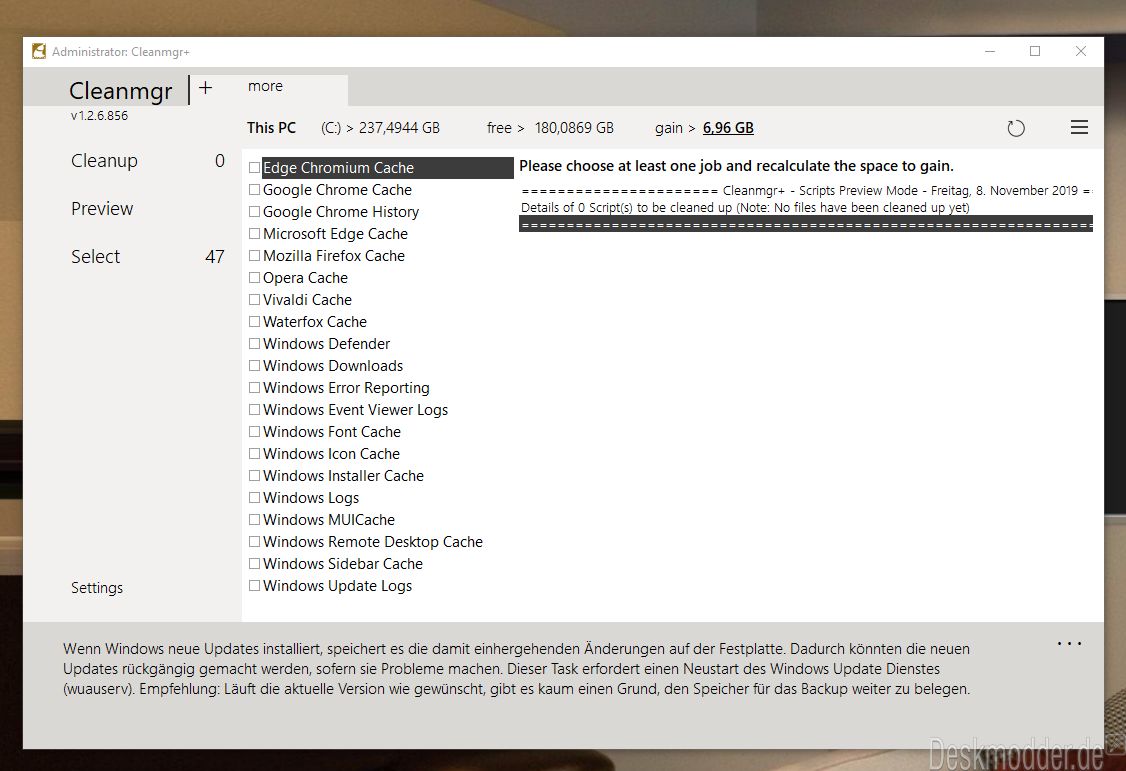Click the German description text about Windows Updates
1126x771 pixels.
pos(516,669)
